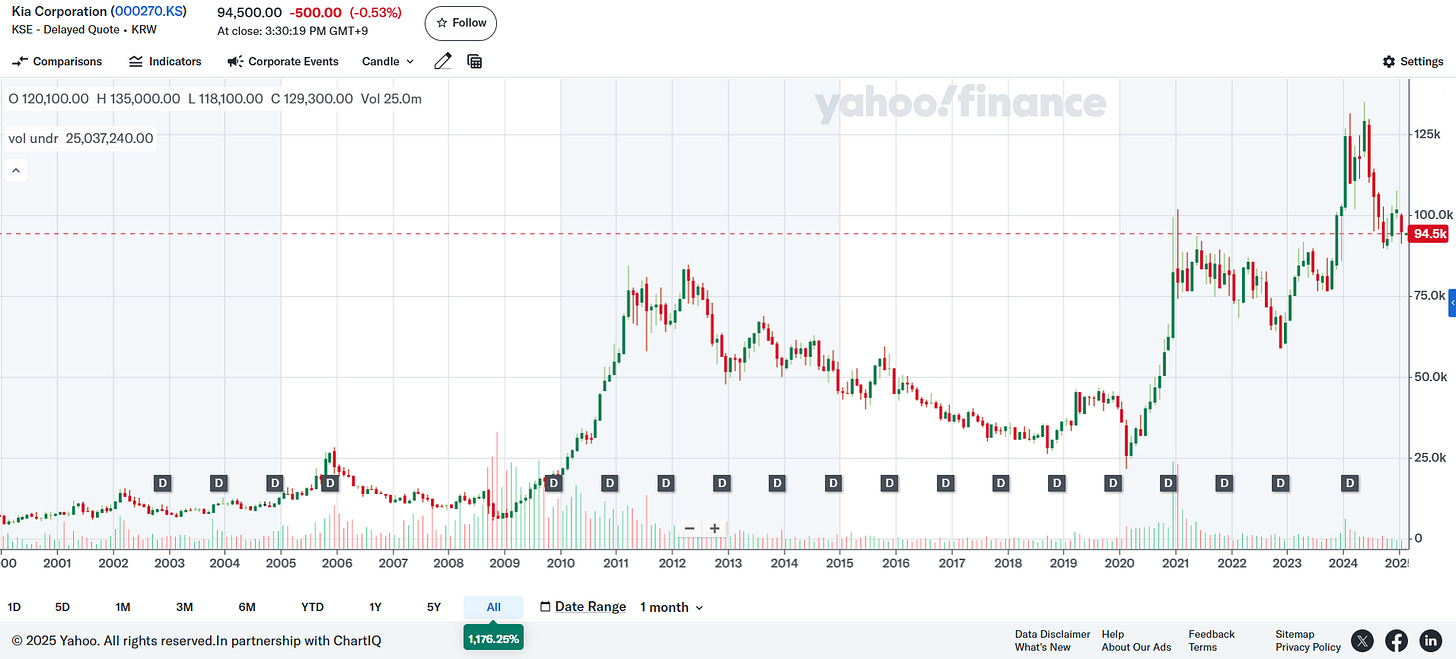Open the data table view icon
This screenshot has height=659, width=1456.
pyautogui.click(x=475, y=61)
